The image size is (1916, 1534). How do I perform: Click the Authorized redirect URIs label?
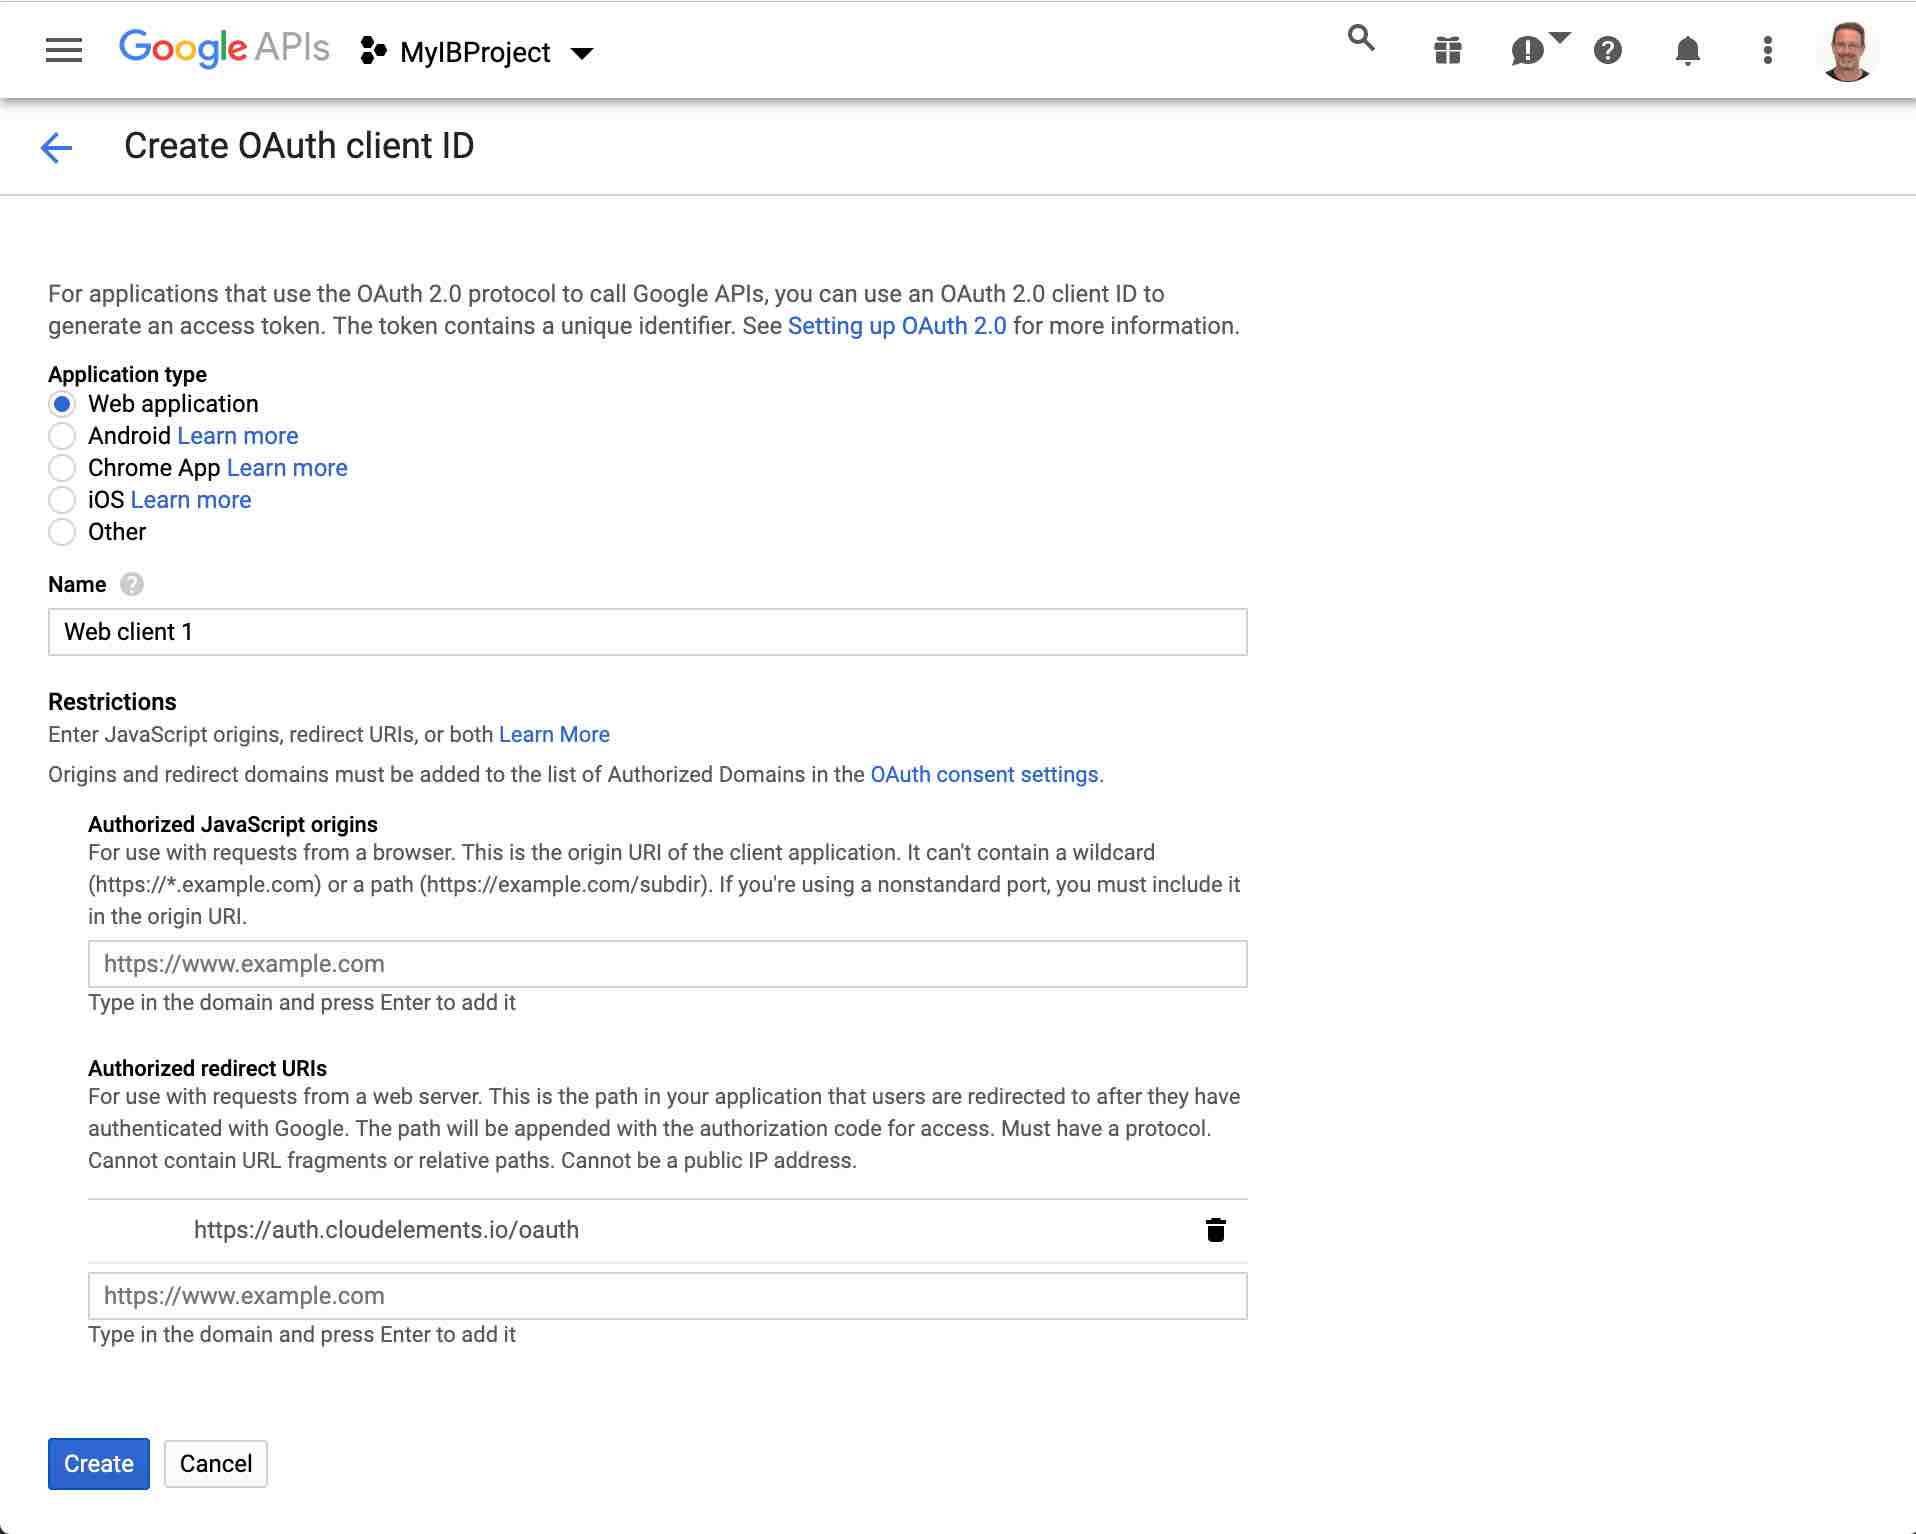click(x=208, y=1069)
